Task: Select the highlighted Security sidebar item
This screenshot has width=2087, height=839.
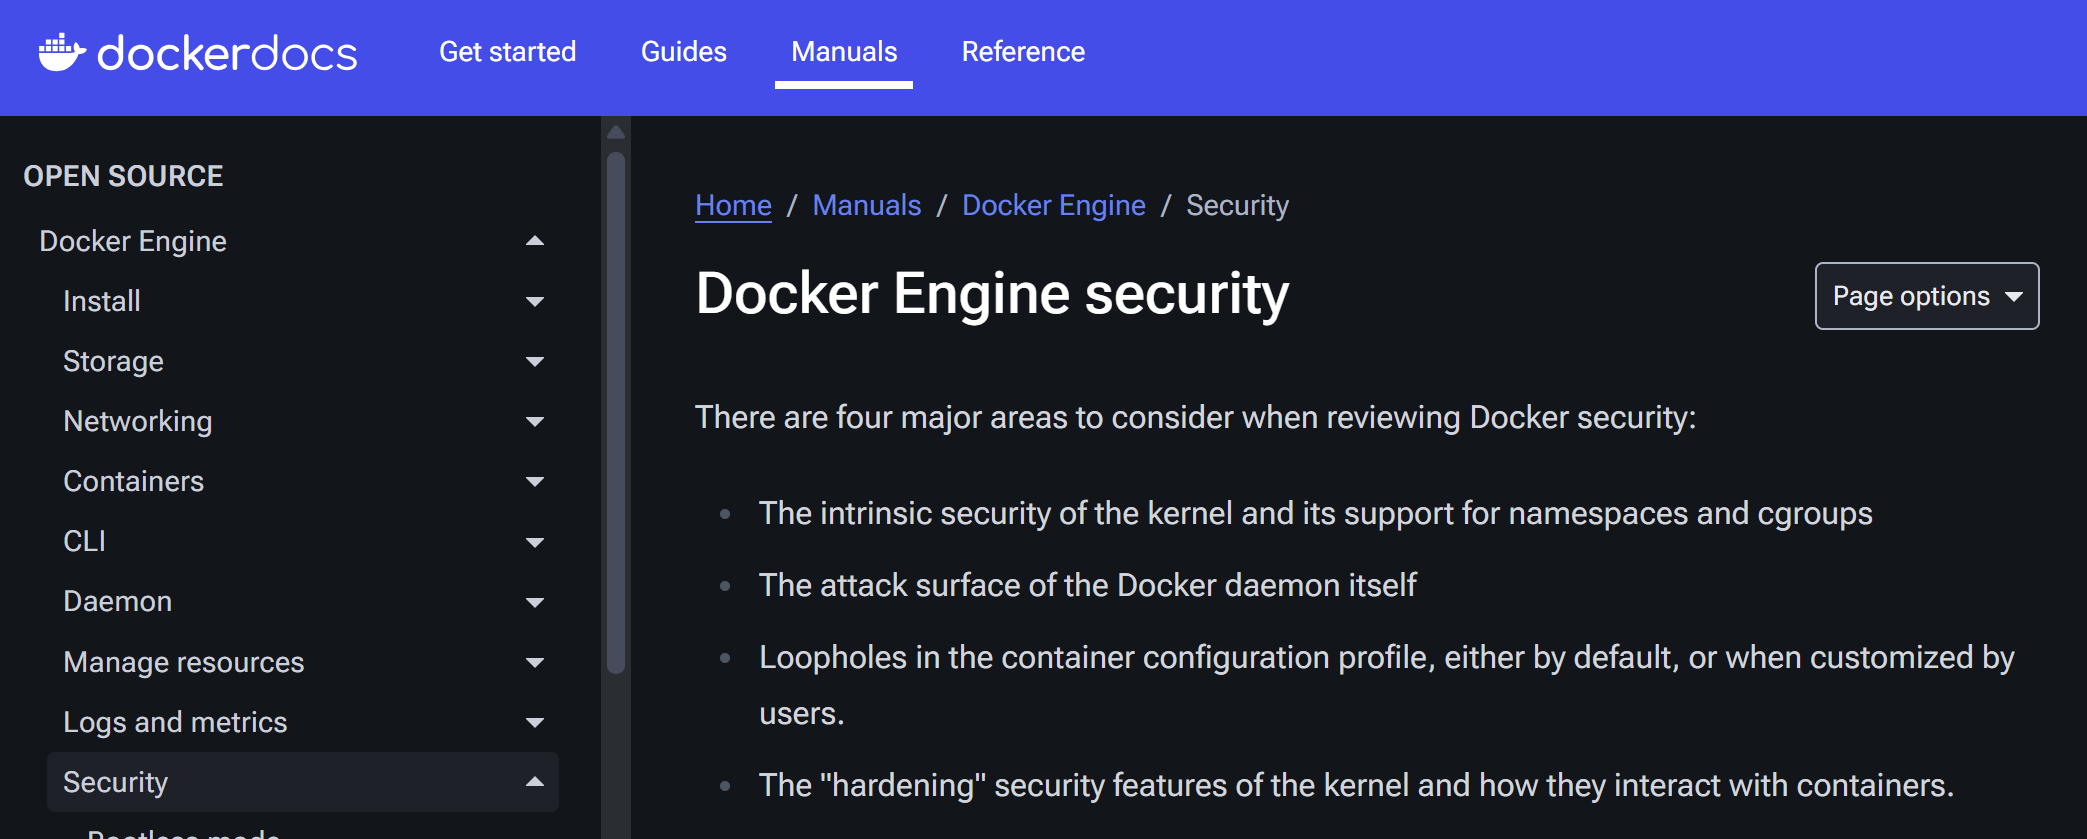Action: pos(303,782)
